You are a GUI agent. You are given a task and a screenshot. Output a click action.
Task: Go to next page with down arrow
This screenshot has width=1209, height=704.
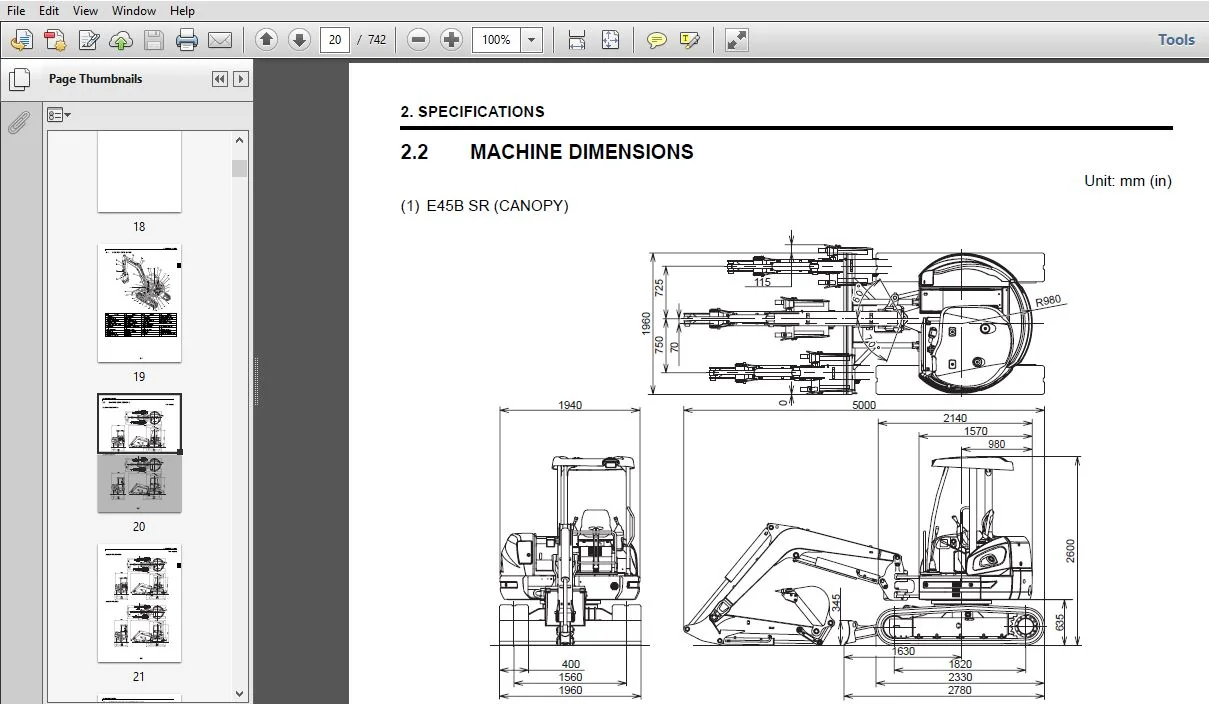coord(299,40)
